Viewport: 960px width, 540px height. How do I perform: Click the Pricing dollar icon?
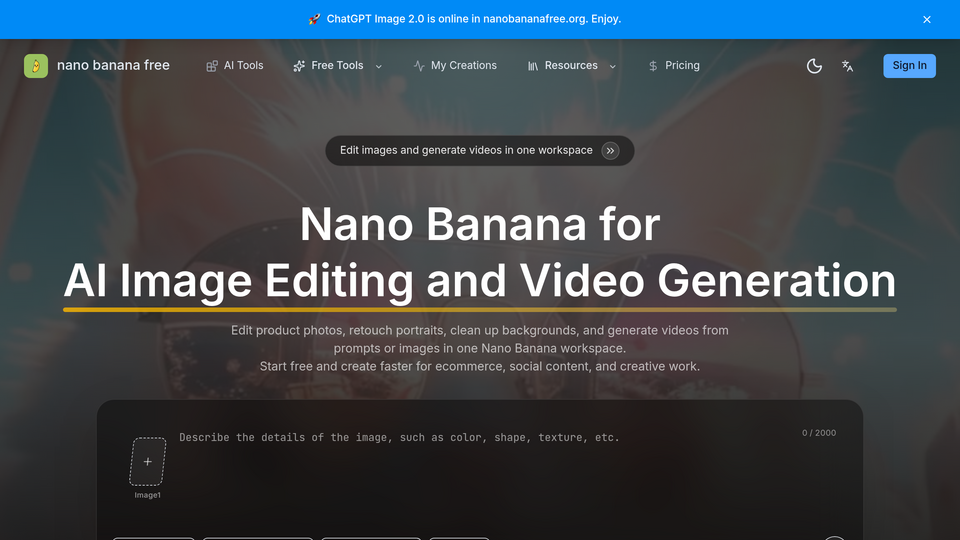(x=653, y=66)
